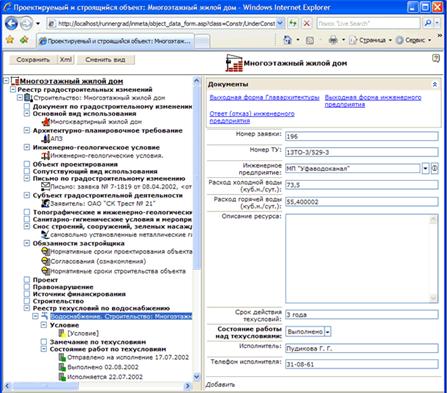Image resolution: width=447 pixels, height=393 pixels.
Task: Collapse Реестр градостроительных изменений node
Action: (13, 89)
